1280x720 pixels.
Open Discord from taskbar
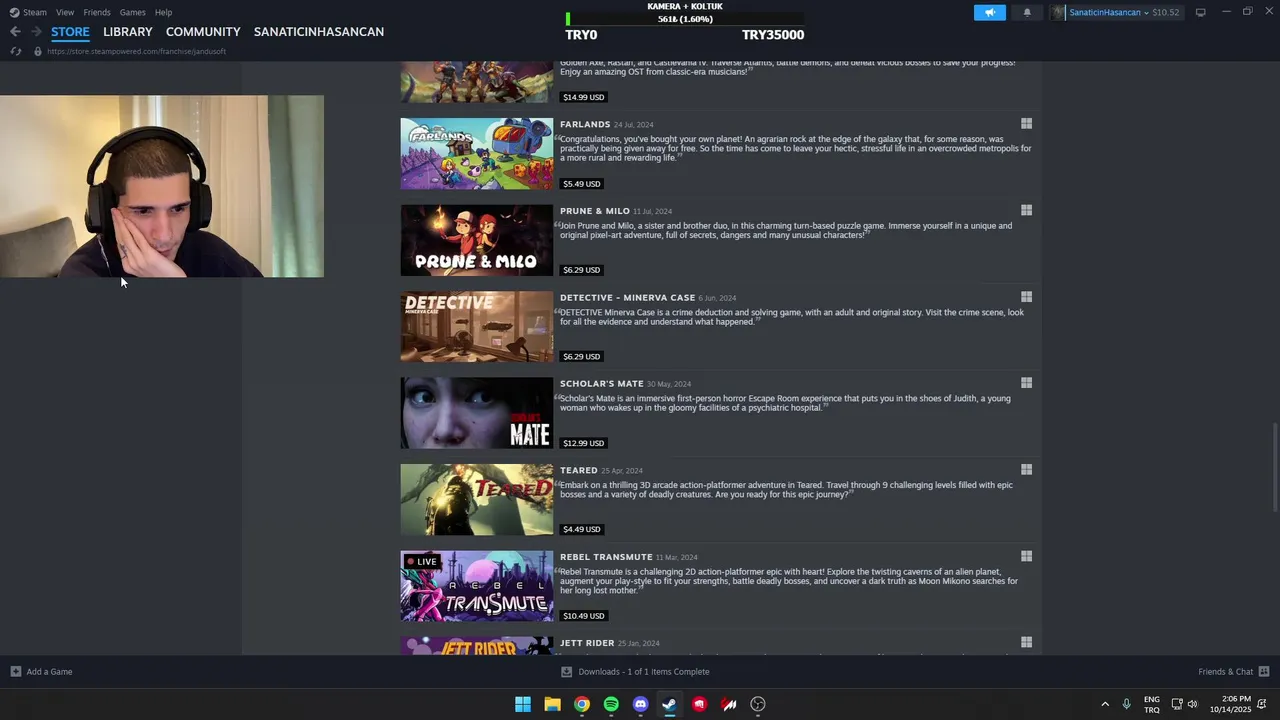(x=641, y=704)
